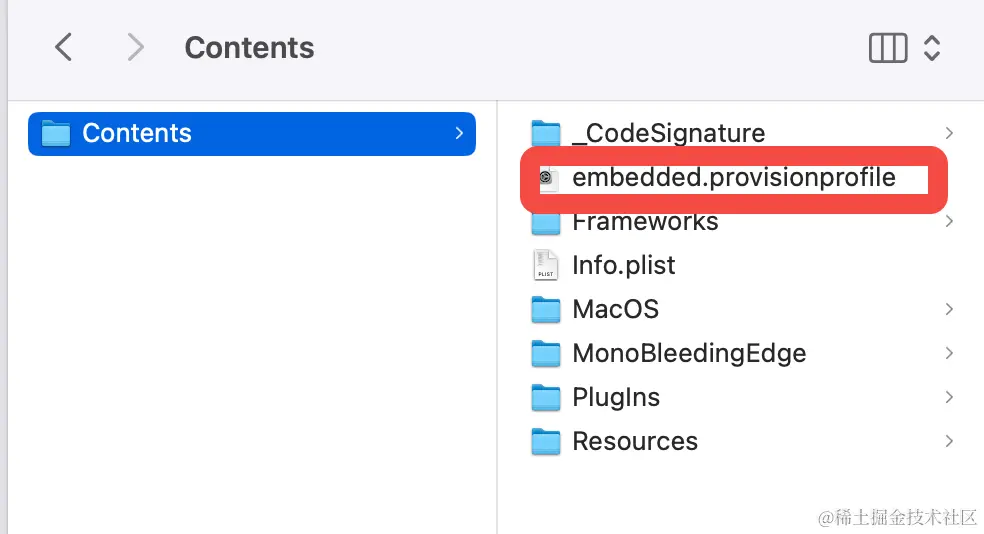Click the Resources folder icon

pos(546,442)
